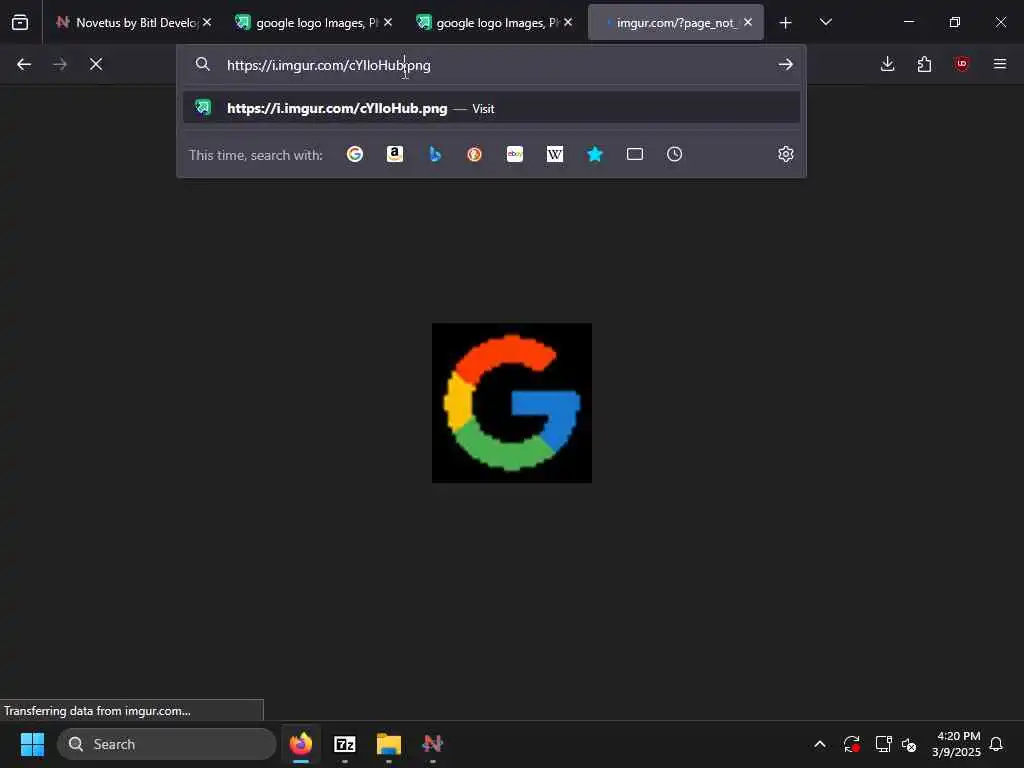Visit the i.imgur.com/cYIloHub.png suggestion

[491, 108]
